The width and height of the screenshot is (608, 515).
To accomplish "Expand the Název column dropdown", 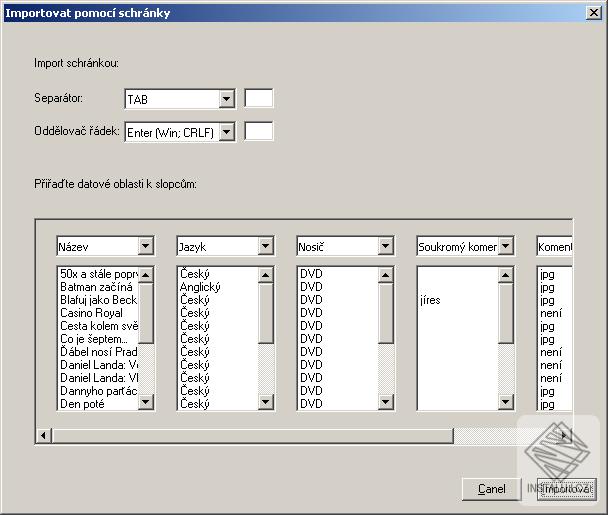I will click(145, 246).
